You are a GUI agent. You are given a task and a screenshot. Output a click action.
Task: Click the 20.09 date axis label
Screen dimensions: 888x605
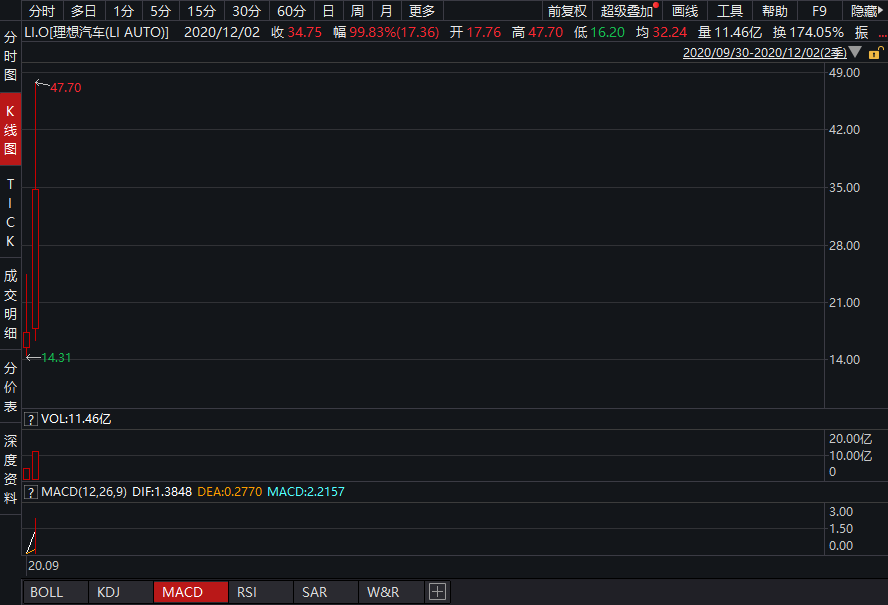[44, 565]
